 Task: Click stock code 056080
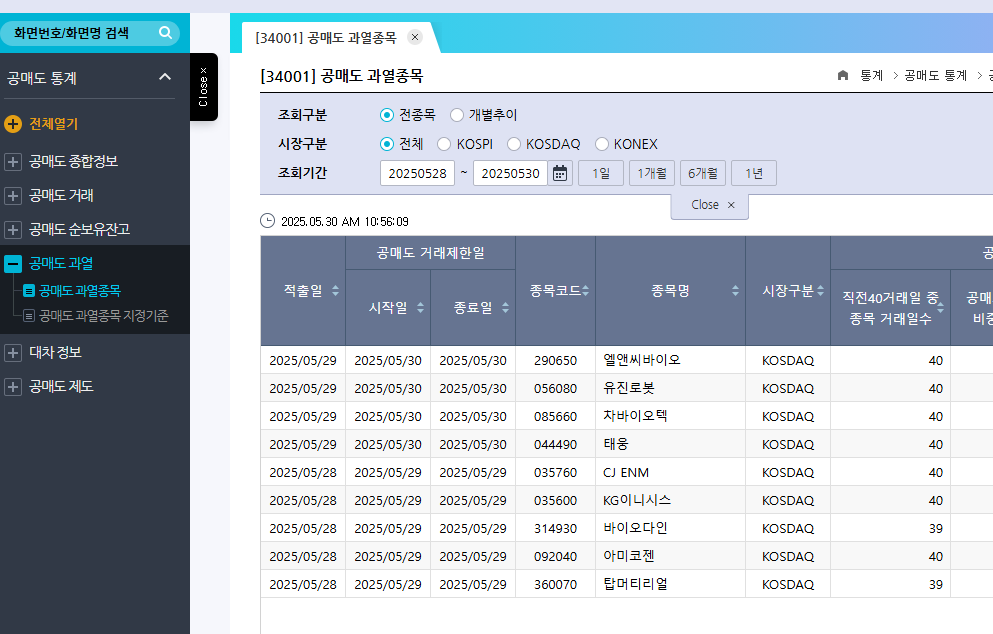(555, 388)
